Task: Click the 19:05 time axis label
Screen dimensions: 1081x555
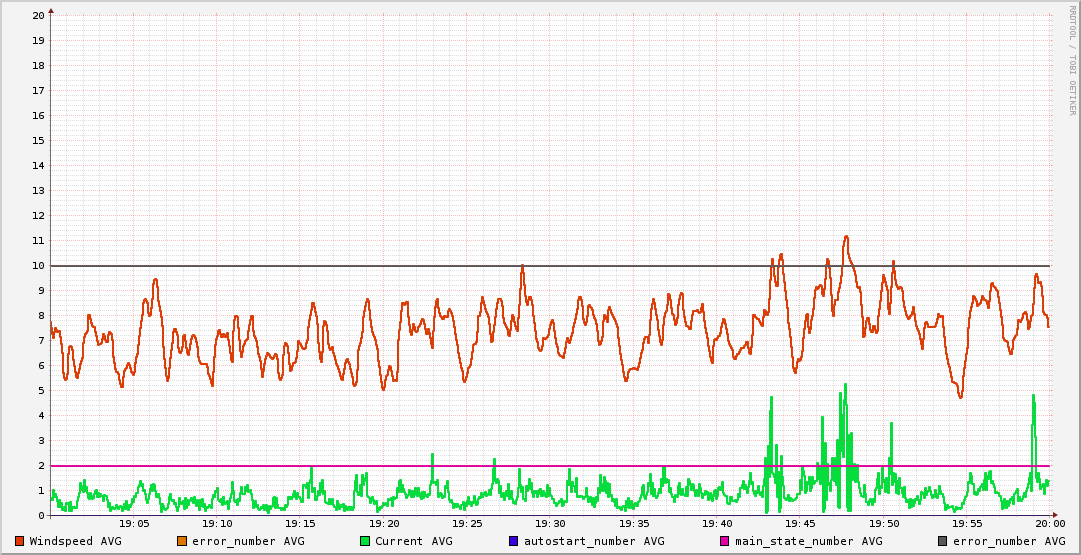Action: tap(134, 523)
